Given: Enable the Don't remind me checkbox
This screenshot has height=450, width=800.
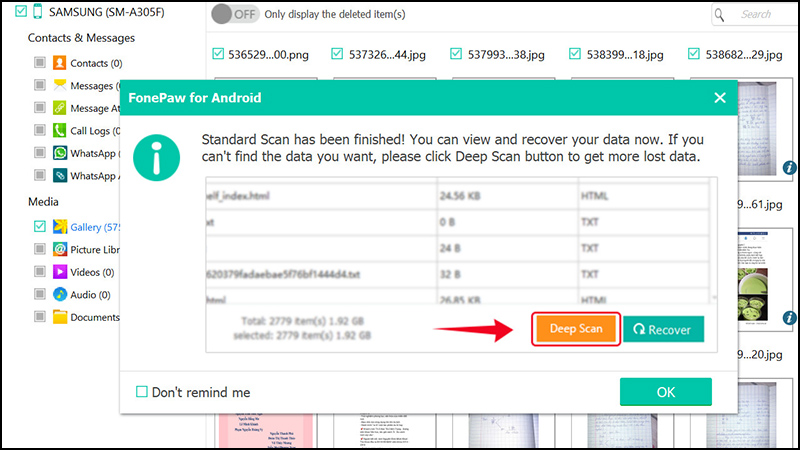Looking at the screenshot, I should coord(142,391).
